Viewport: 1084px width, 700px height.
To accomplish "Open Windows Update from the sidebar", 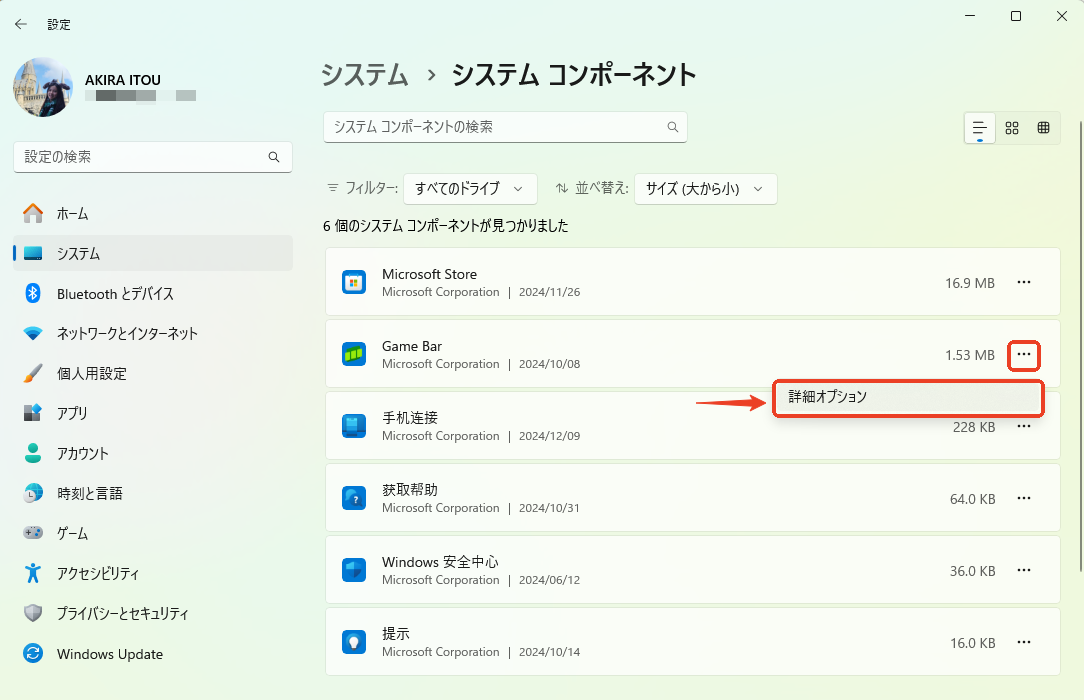I will 111,654.
